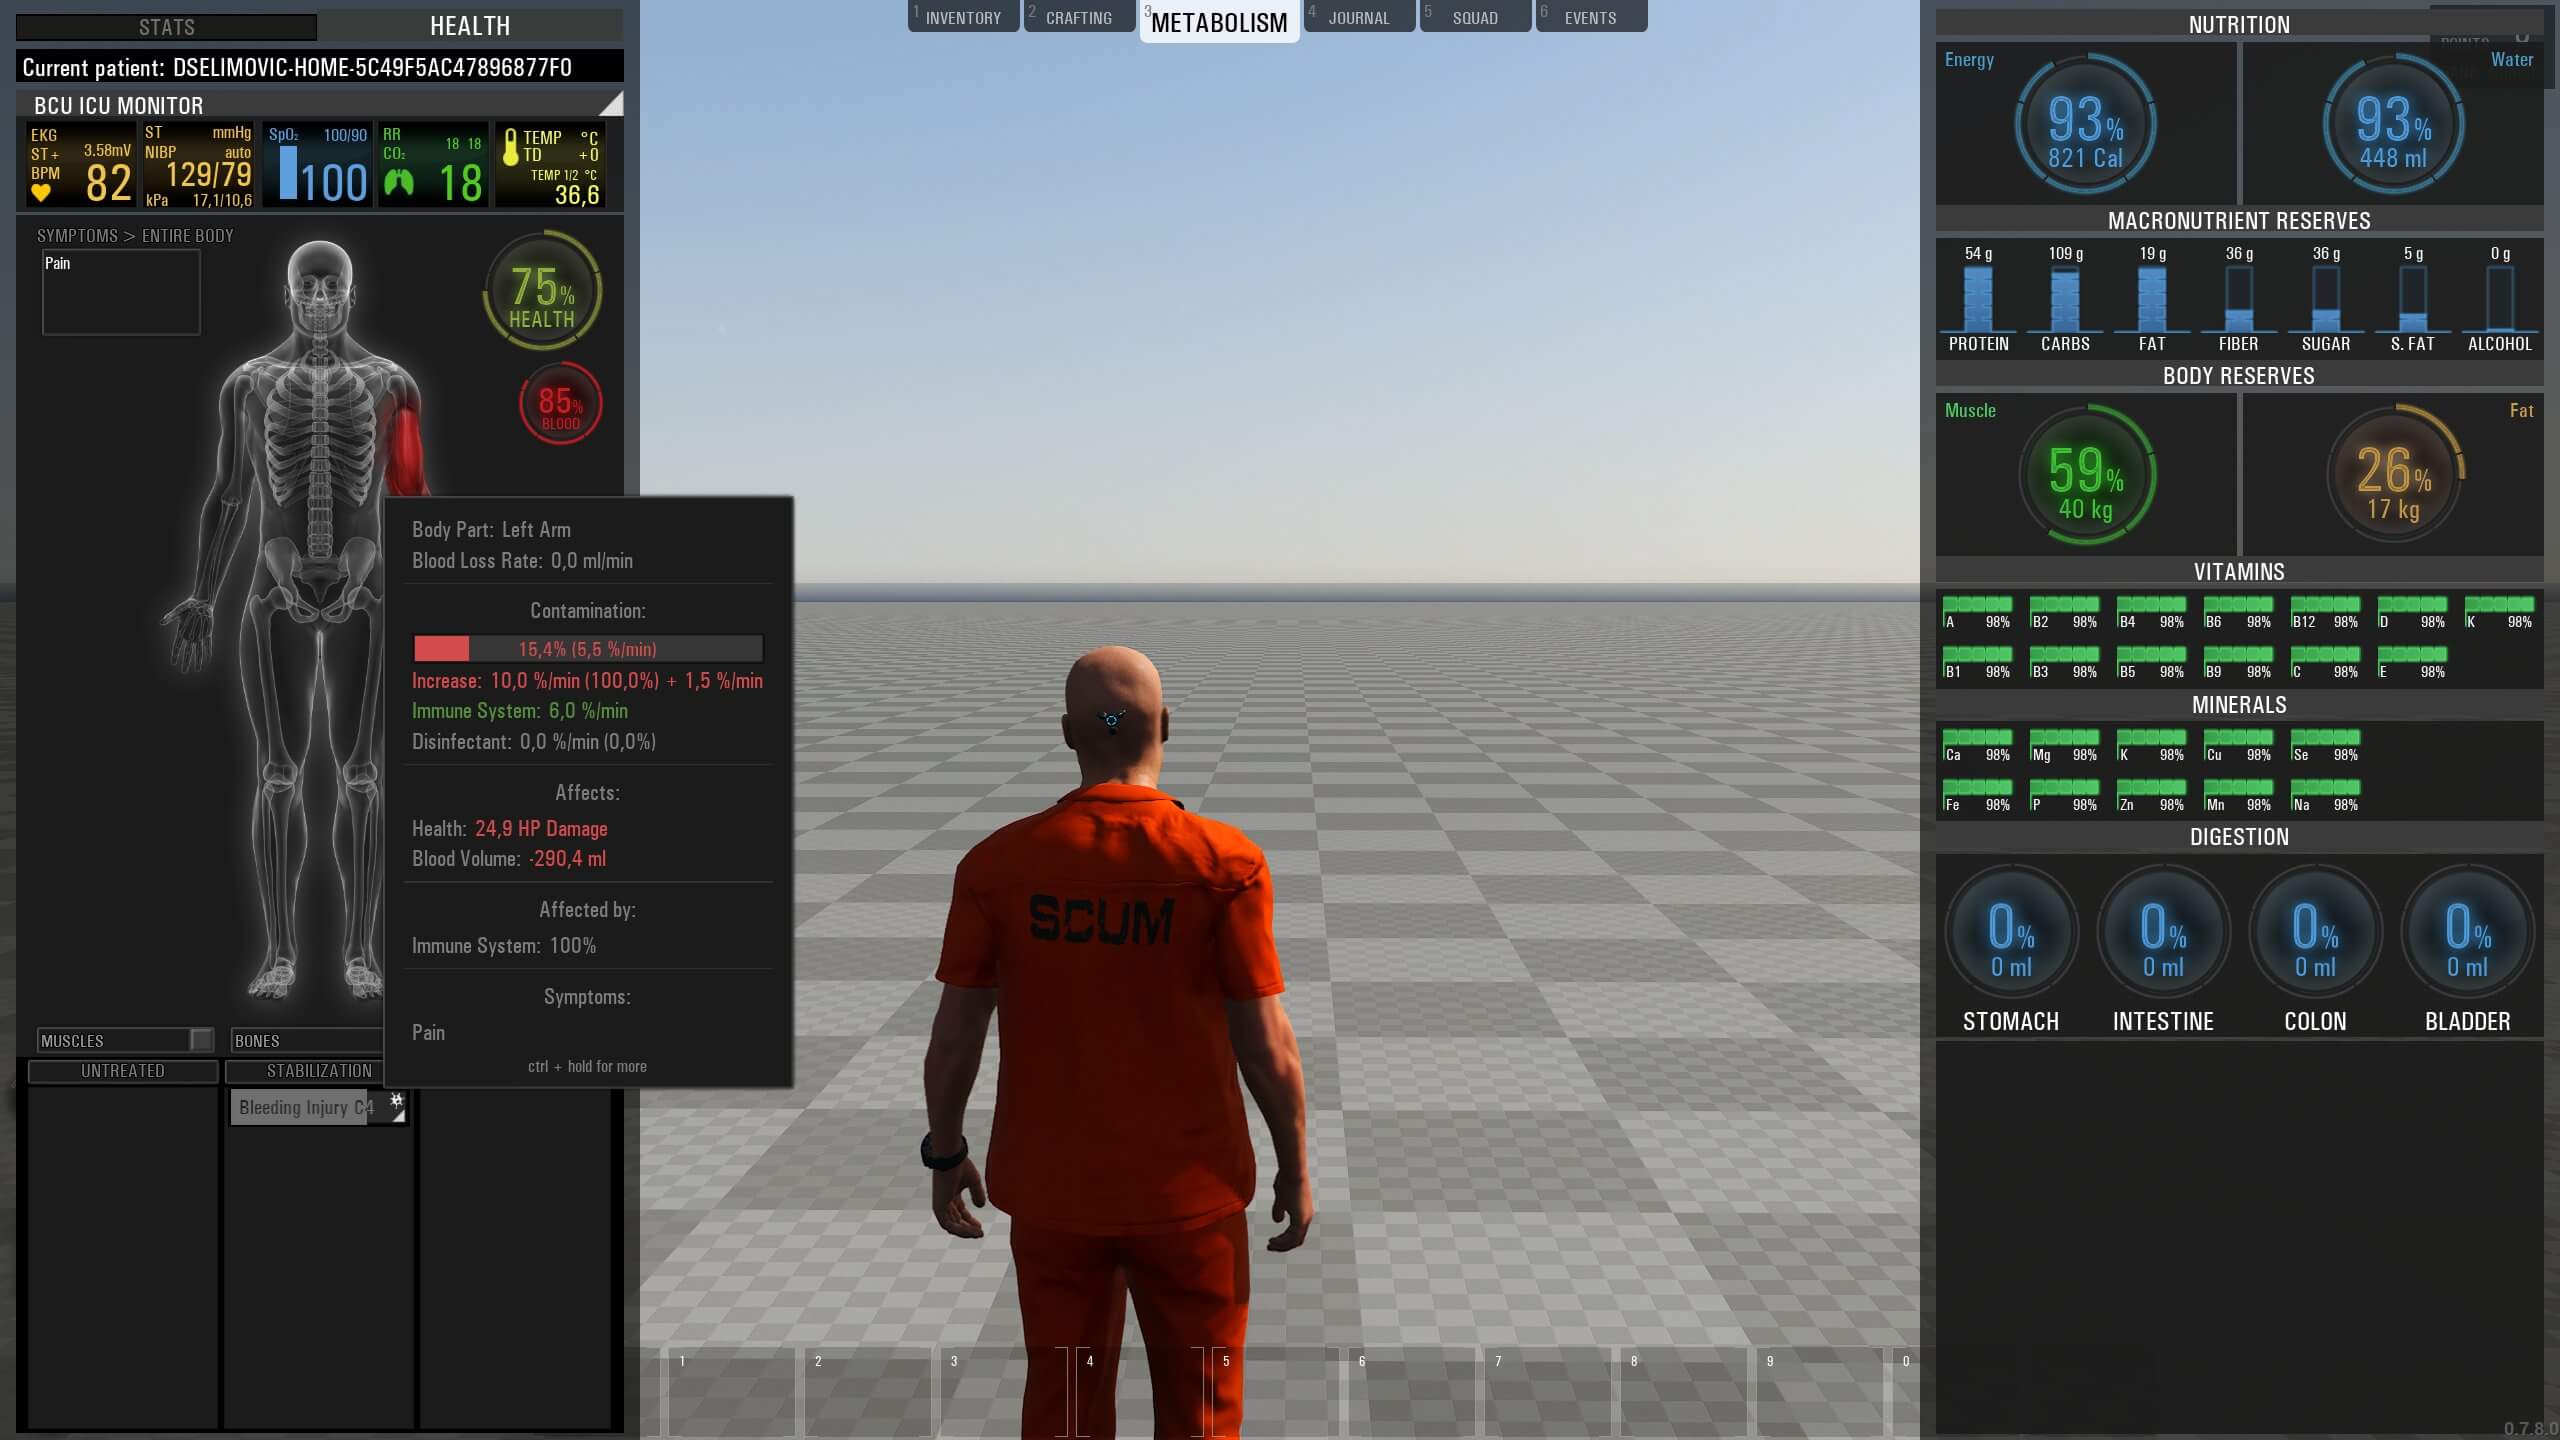Toggle the Muscles checkbox

pyautogui.click(x=201, y=1040)
